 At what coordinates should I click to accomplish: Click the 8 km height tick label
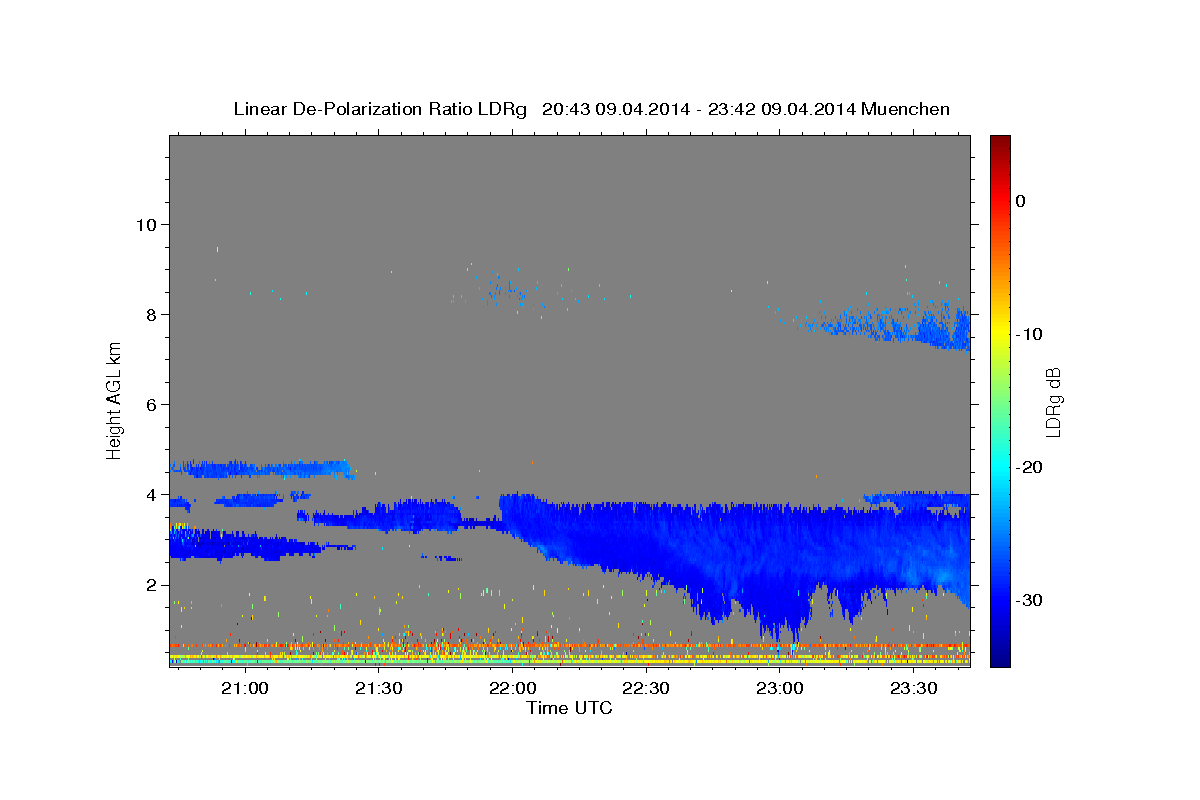(x=154, y=314)
